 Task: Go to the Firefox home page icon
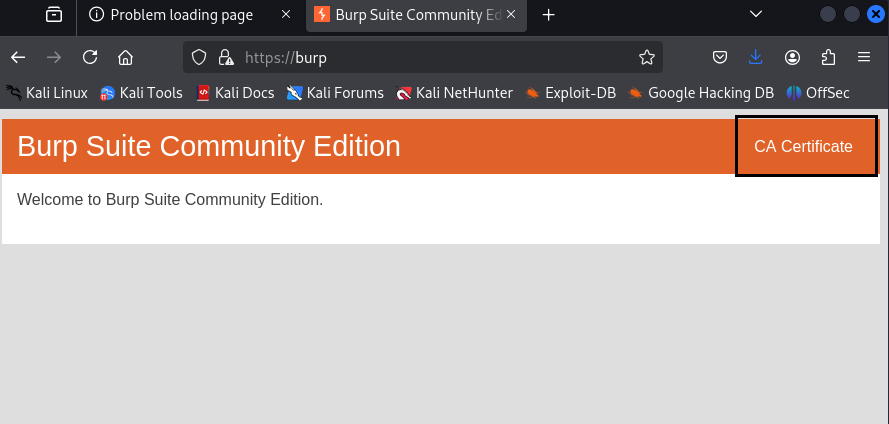[125, 57]
